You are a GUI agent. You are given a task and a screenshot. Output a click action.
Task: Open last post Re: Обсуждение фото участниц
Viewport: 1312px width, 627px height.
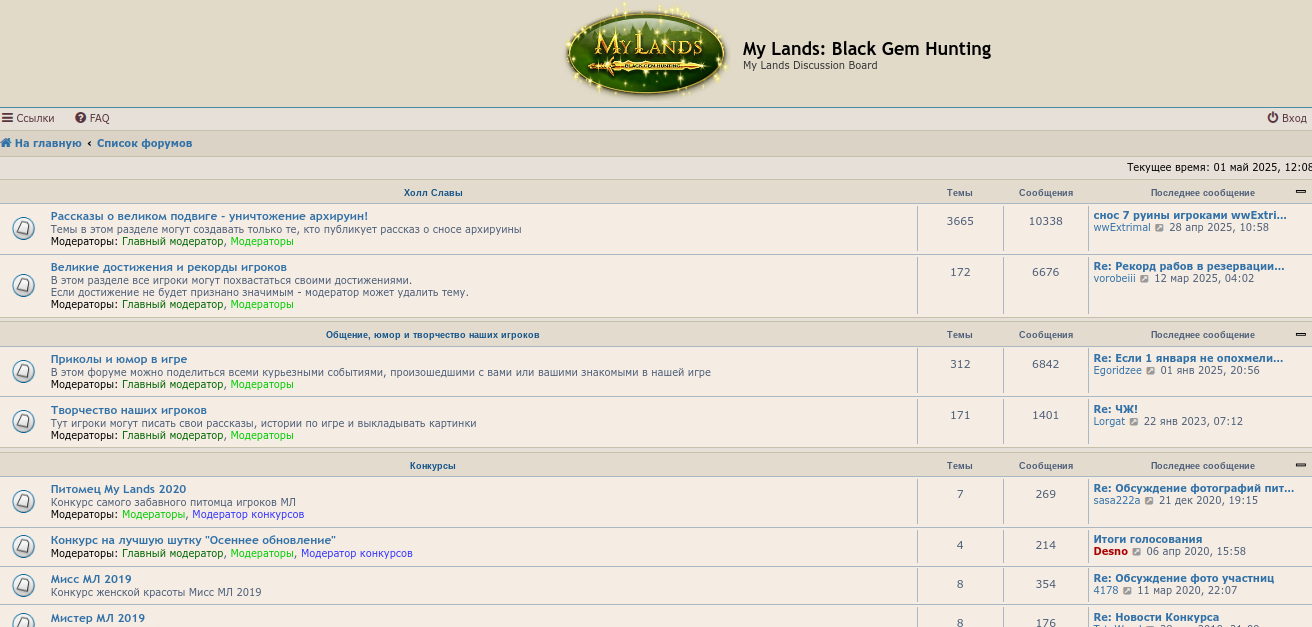click(1184, 578)
